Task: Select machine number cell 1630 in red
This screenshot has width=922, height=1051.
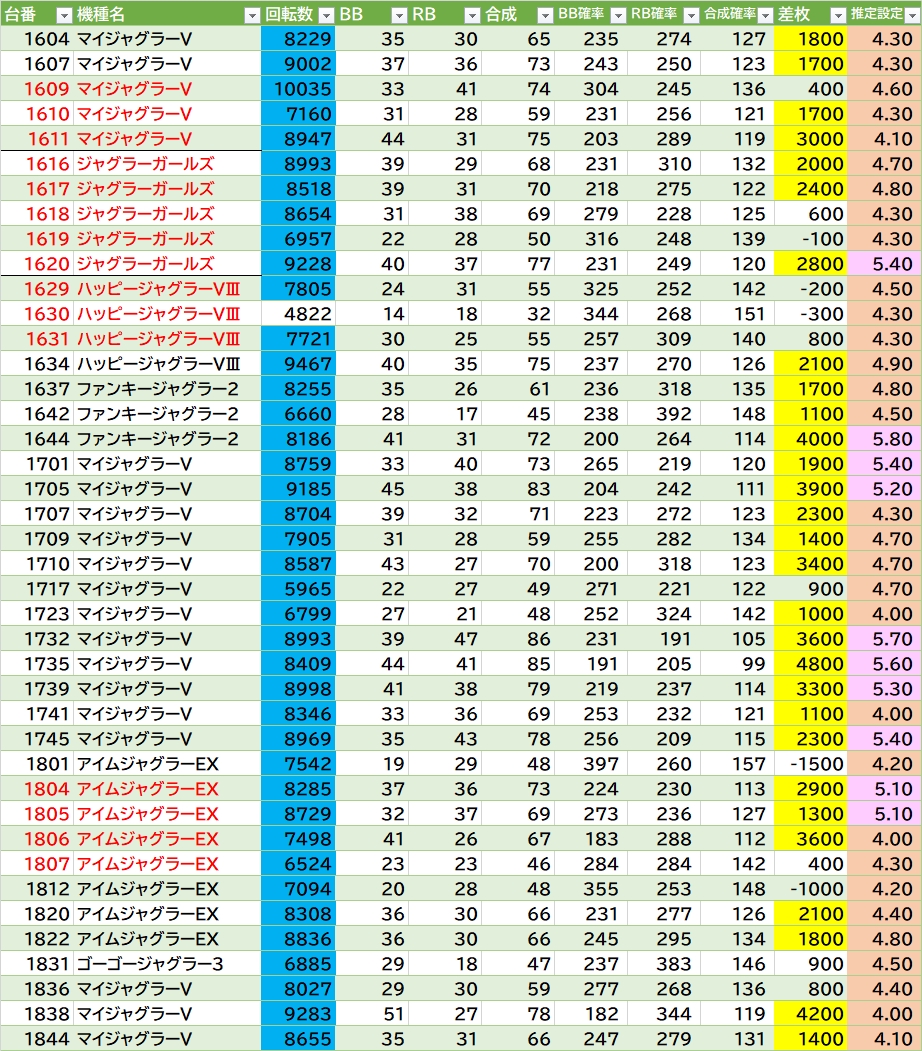Action: [x=37, y=314]
